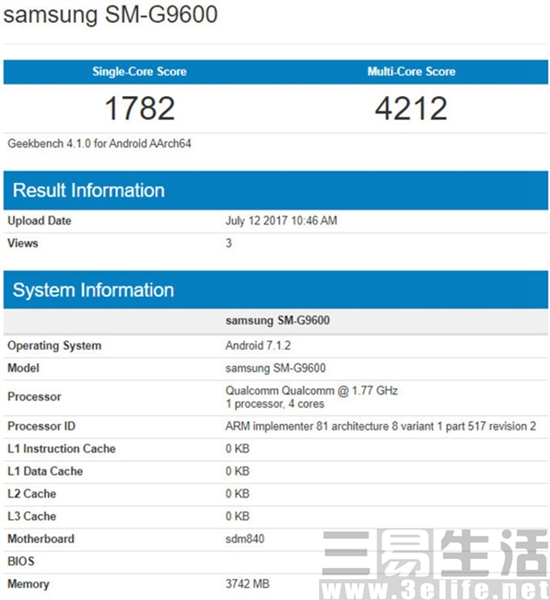Select the 'sdm840' motherboard value
Image resolution: width=550 pixels, height=600 pixels.
pyautogui.click(x=245, y=539)
